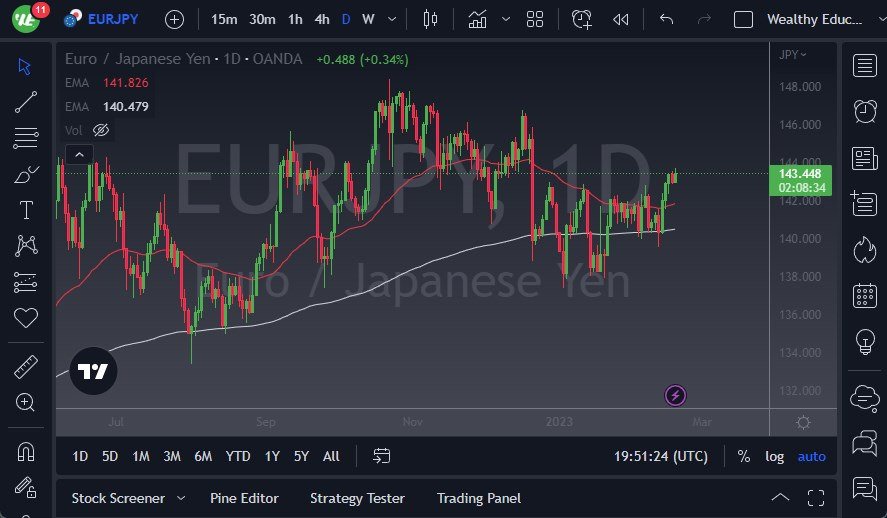Select the trend line drawing tool
887x518 pixels.
[26, 101]
